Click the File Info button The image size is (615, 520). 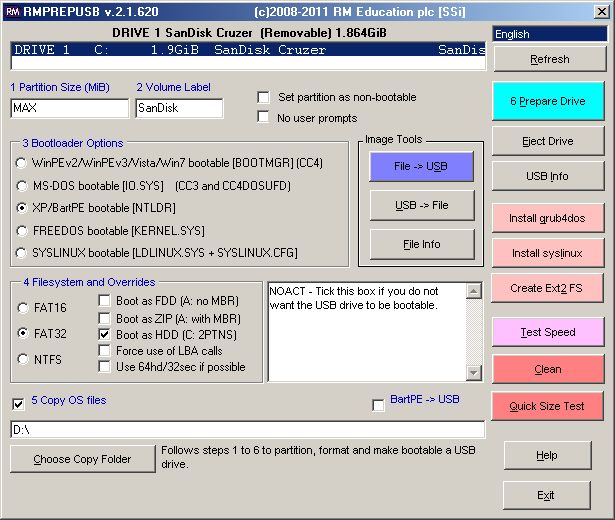tap(422, 244)
